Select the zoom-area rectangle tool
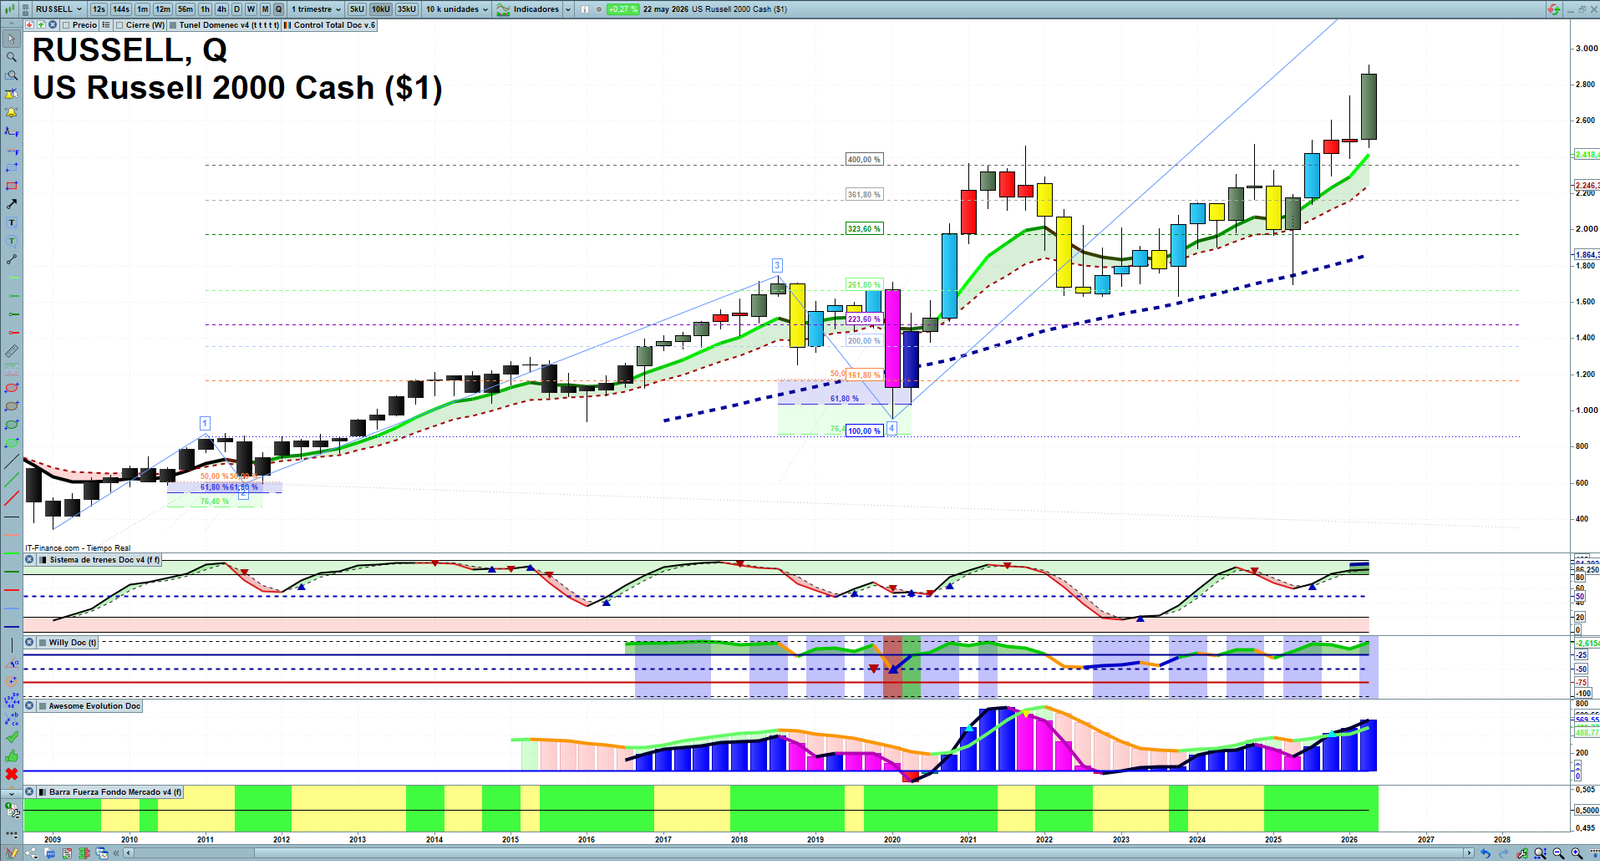 [x=11, y=76]
